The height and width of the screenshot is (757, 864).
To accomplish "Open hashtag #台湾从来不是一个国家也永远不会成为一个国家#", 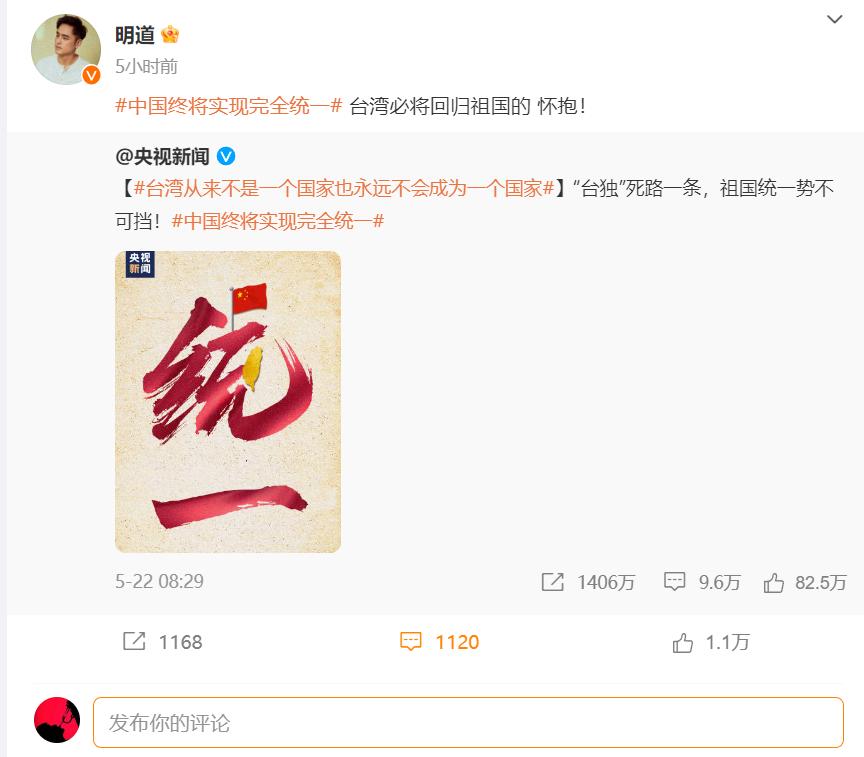I will 344,189.
